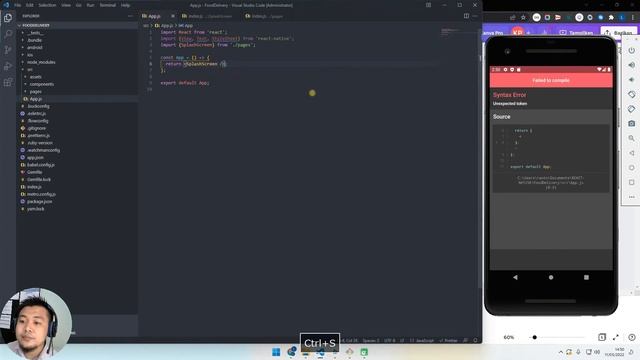Viewport: 640px width, 360px height.
Task: Click the emulator power button
Action: click(x=631, y=50)
